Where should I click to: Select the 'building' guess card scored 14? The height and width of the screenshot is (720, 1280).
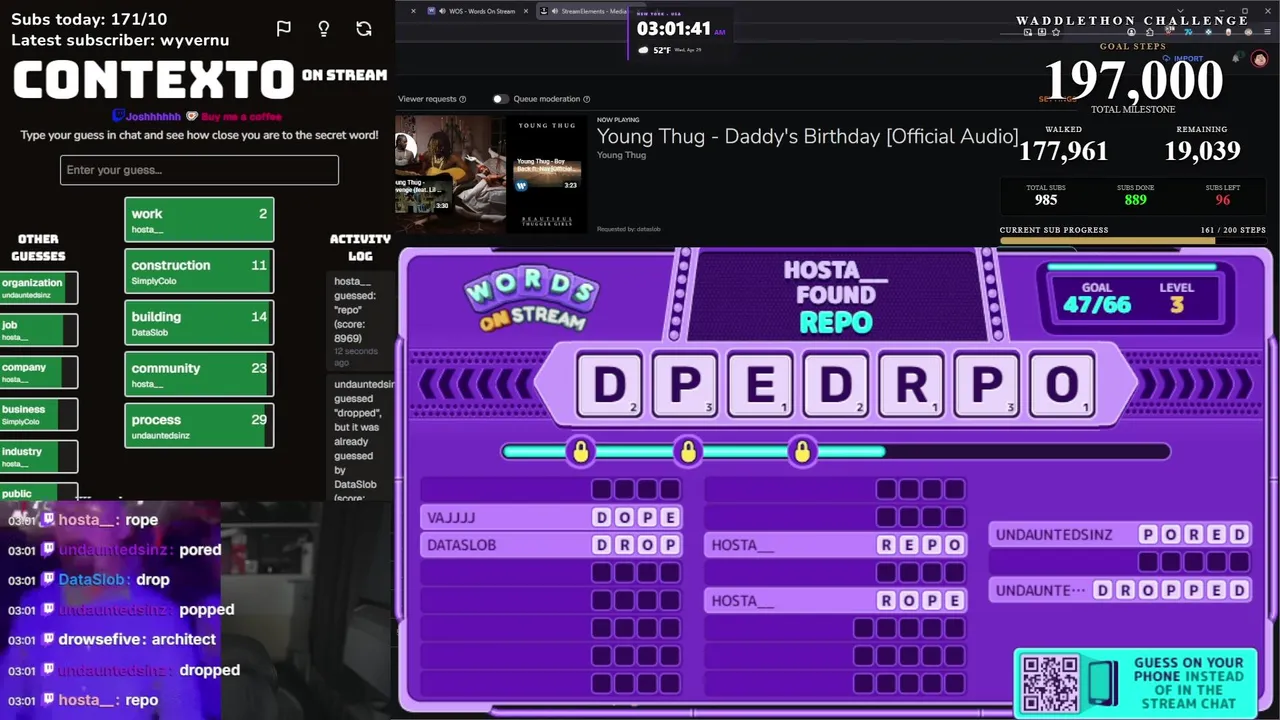199,323
